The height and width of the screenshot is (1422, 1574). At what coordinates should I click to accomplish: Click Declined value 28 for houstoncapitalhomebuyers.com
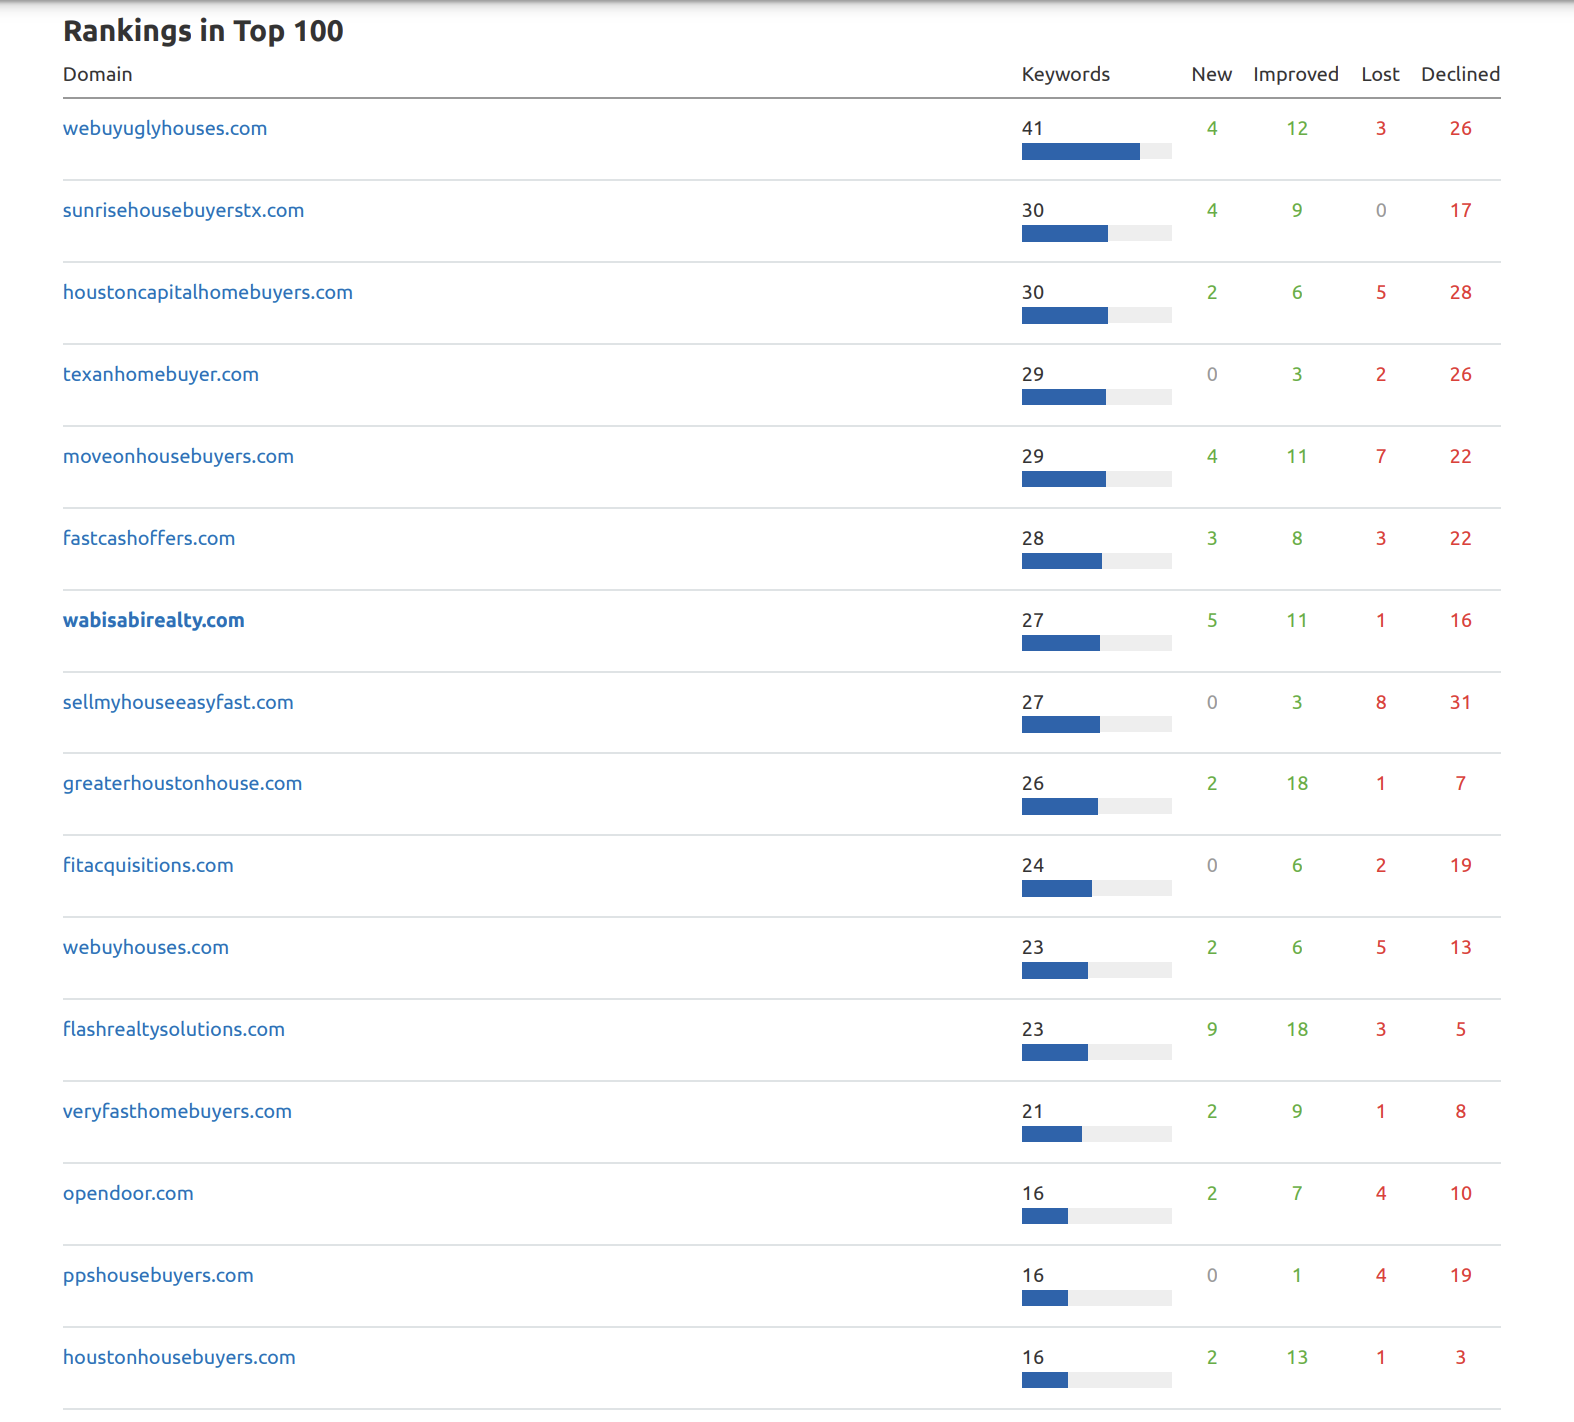1461,292
